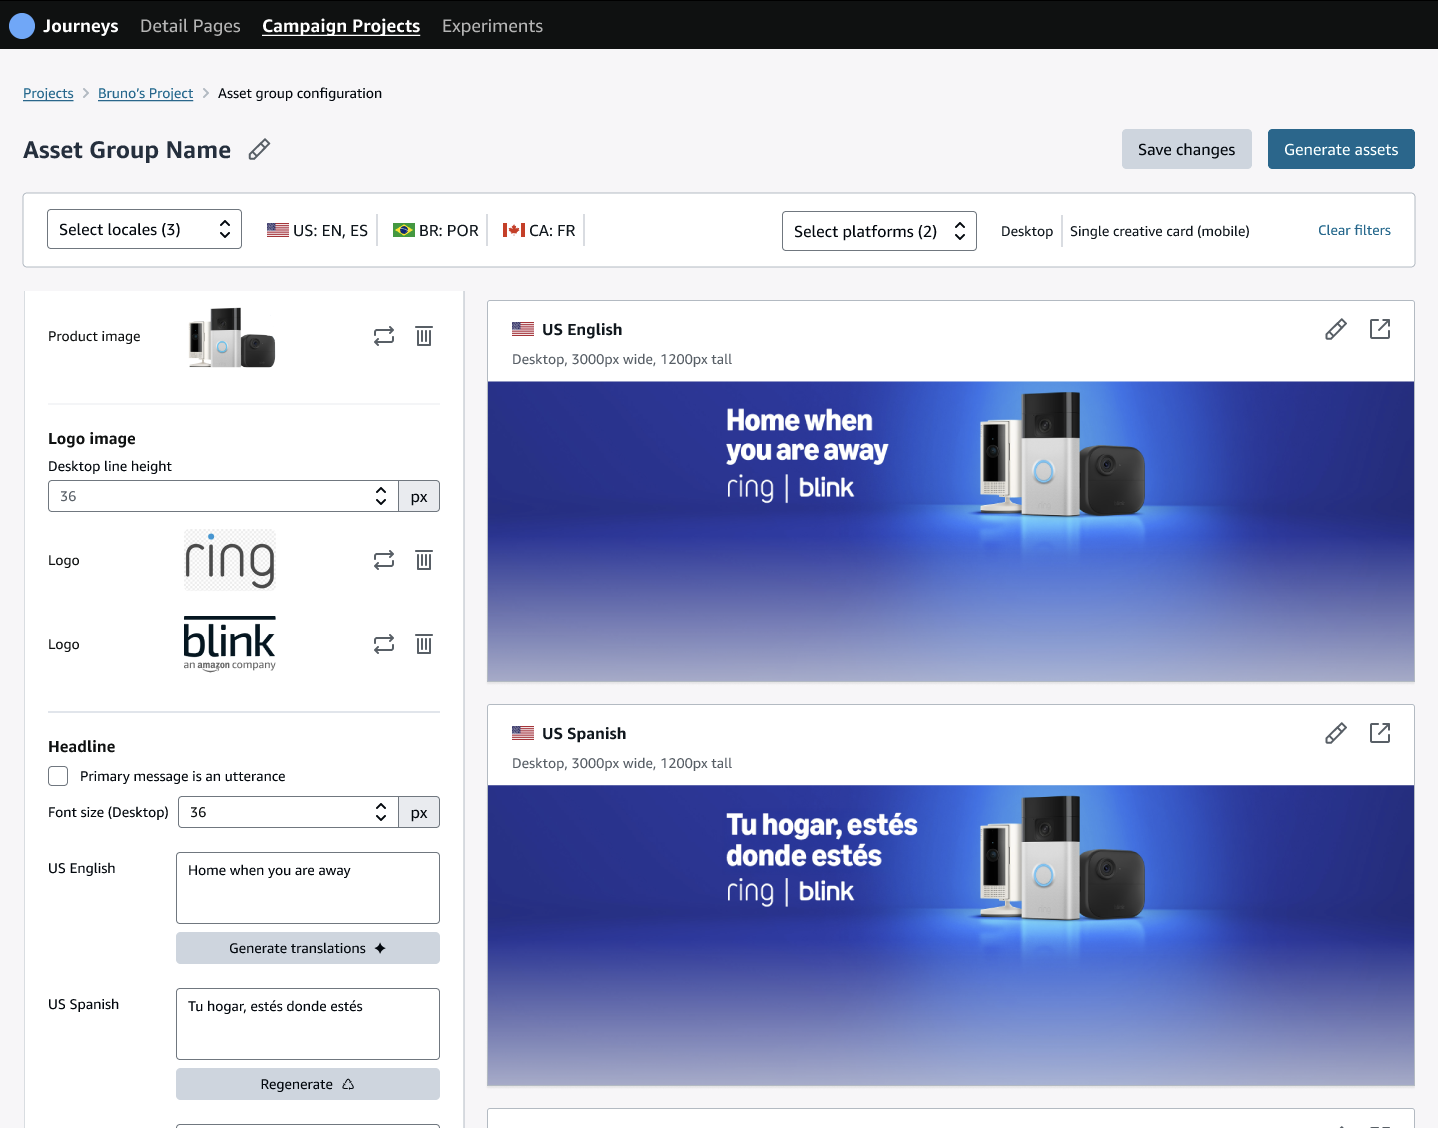Screen dimensions: 1438x1128
Task: Open the Campaign Projects tab
Action: click(x=341, y=26)
